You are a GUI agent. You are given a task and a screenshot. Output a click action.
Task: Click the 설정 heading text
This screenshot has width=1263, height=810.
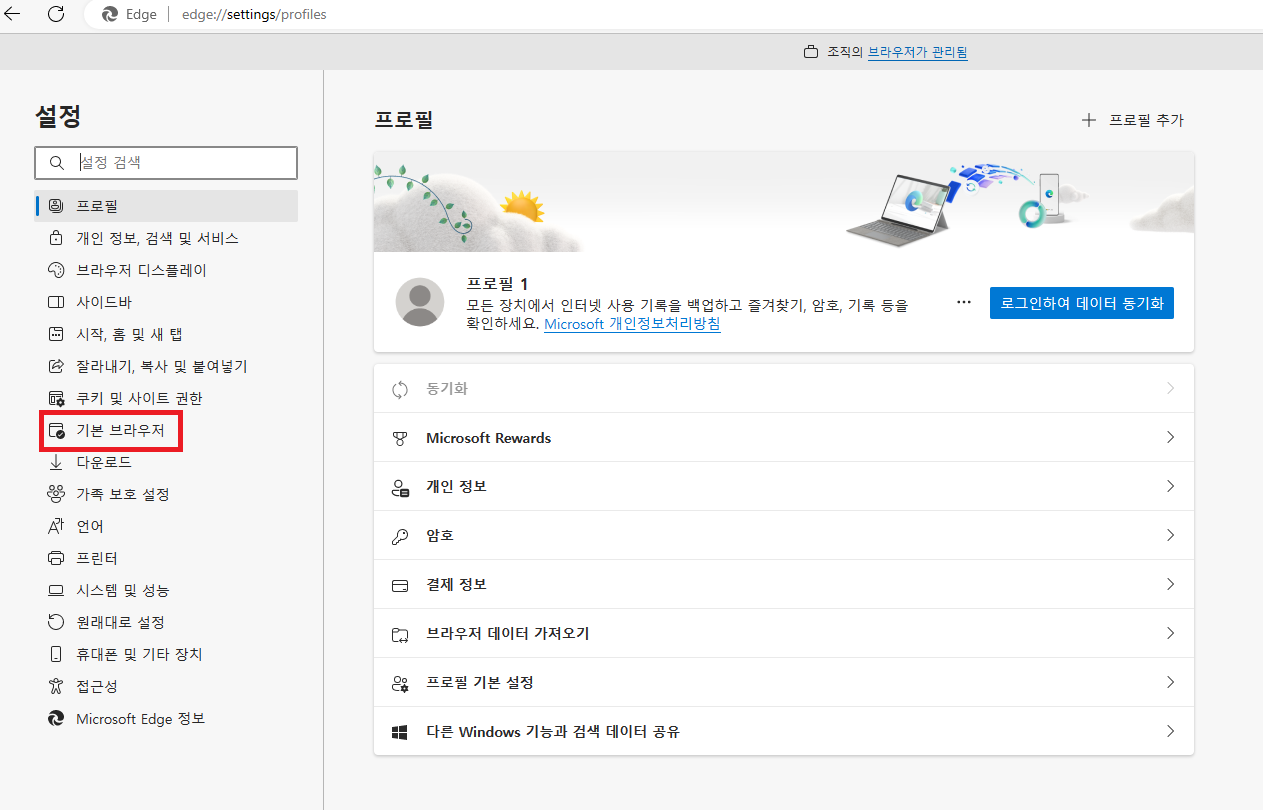[x=58, y=116]
